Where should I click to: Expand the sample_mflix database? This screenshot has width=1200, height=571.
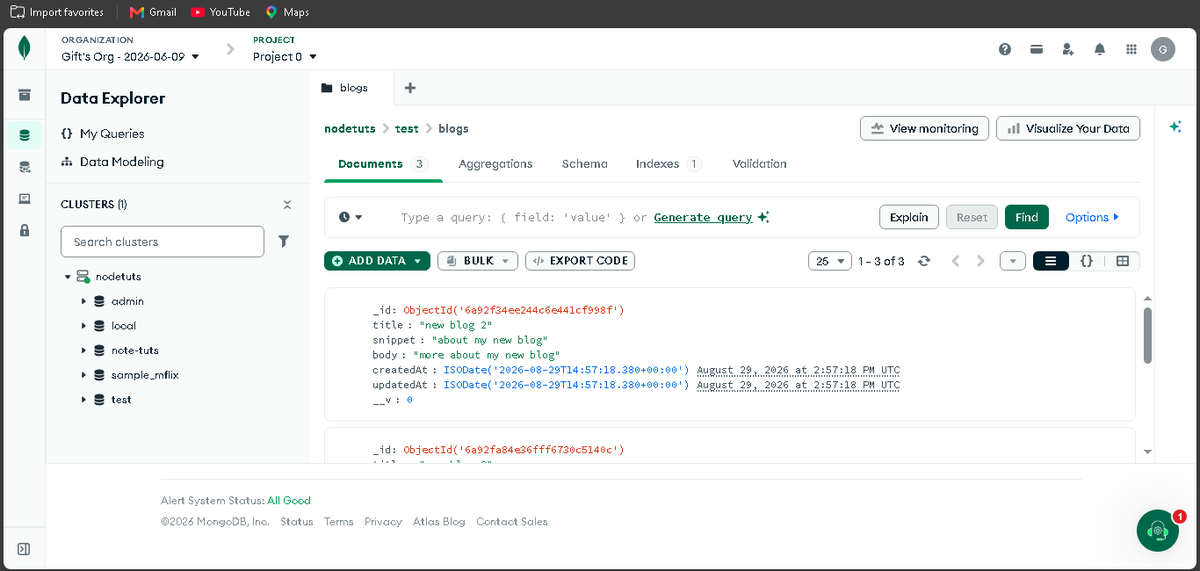(x=84, y=375)
